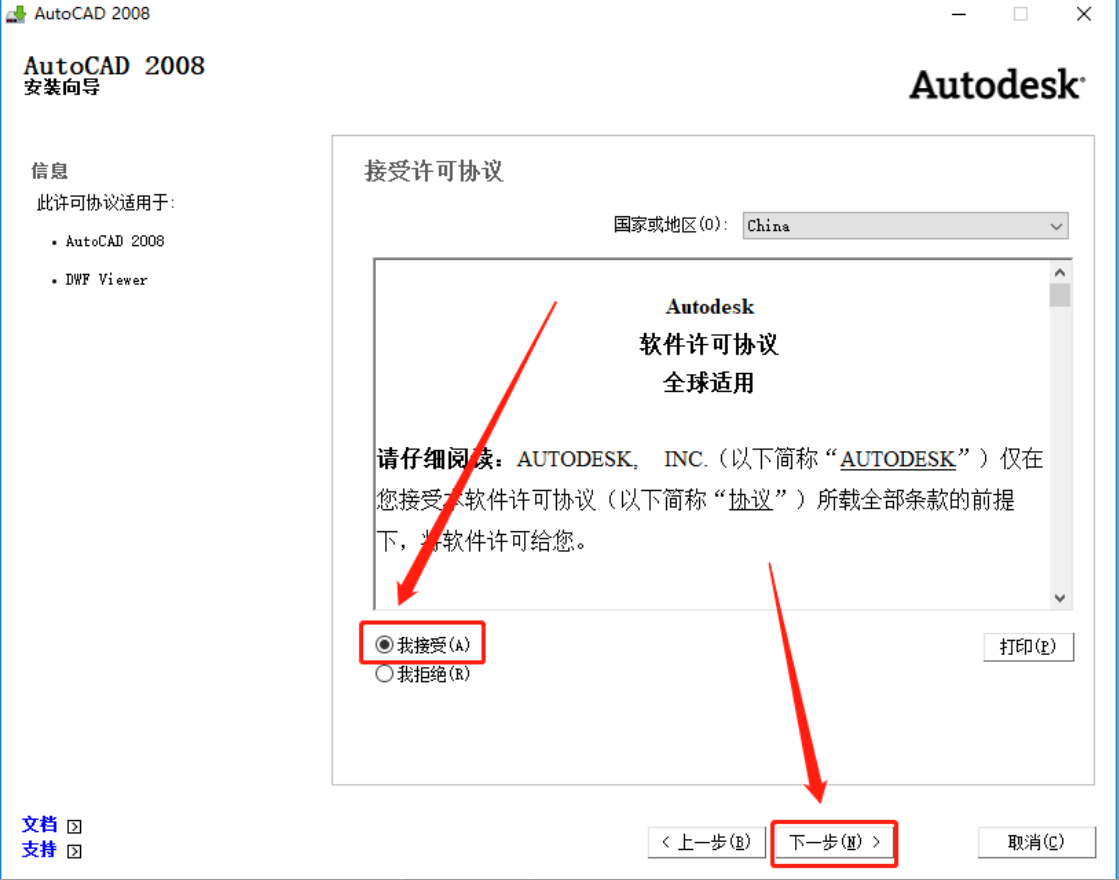This screenshot has width=1119, height=880.
Task: Click the 取消(C) cancel button
Action: point(1036,842)
